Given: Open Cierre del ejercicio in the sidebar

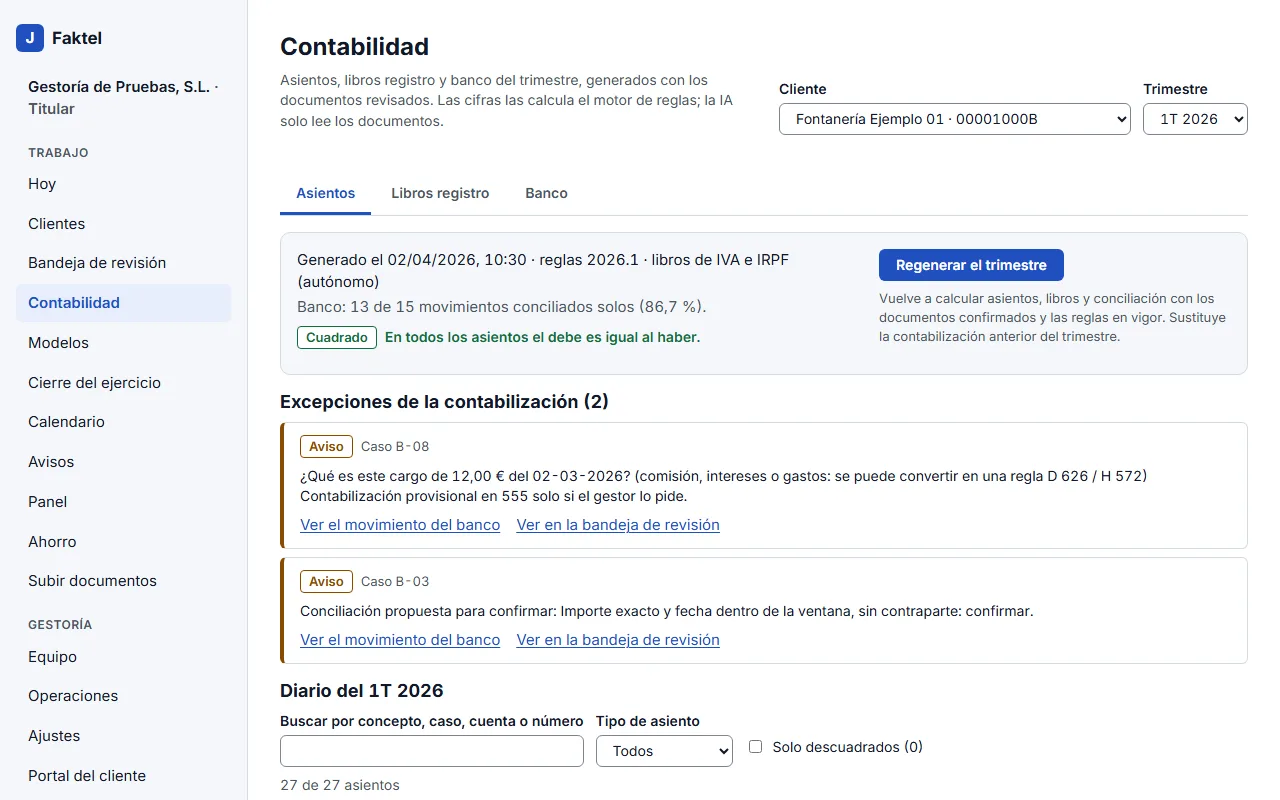Looking at the screenshot, I should 123,383.
